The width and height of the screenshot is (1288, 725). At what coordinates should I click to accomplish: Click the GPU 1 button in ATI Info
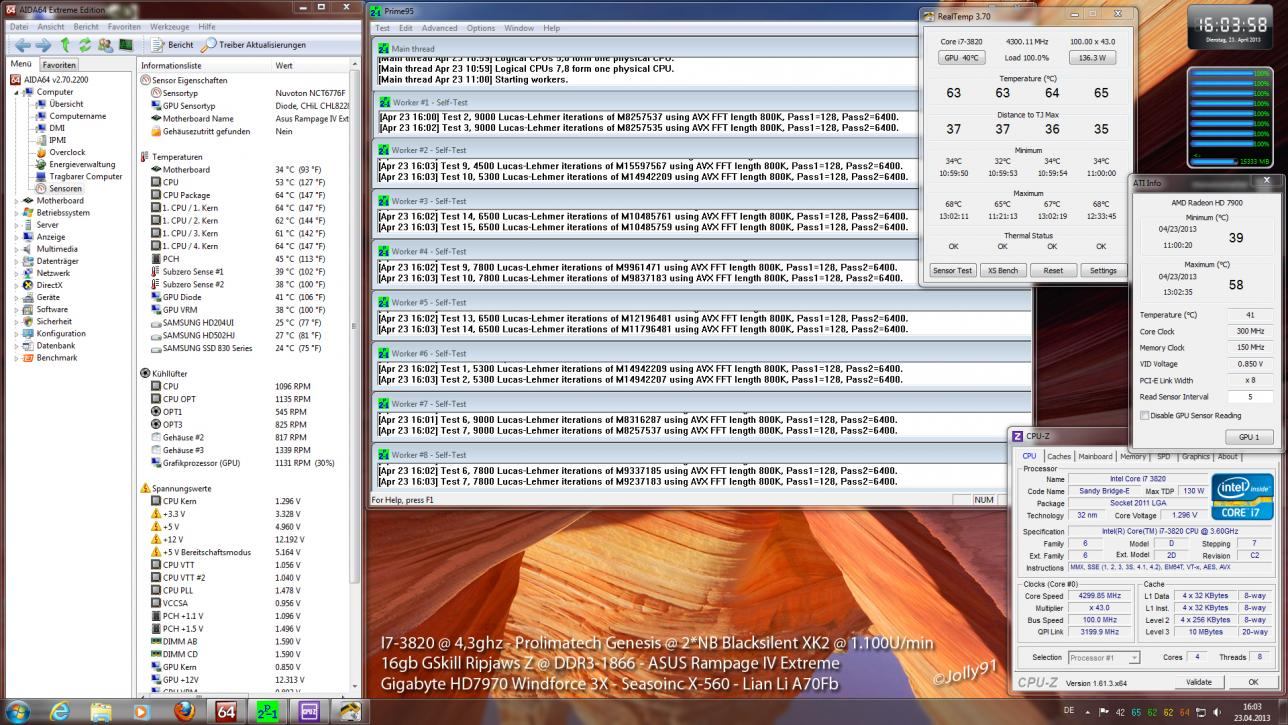click(1249, 437)
